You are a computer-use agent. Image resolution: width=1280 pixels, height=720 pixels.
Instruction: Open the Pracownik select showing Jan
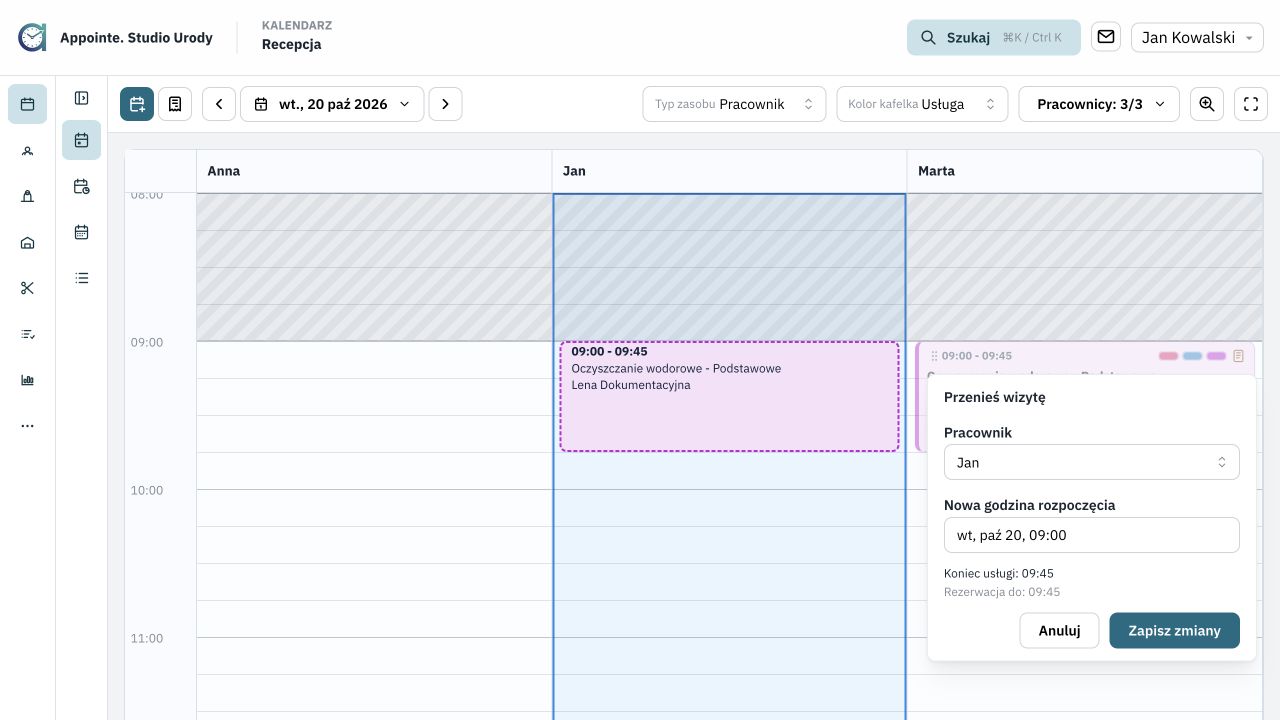pyautogui.click(x=1092, y=462)
